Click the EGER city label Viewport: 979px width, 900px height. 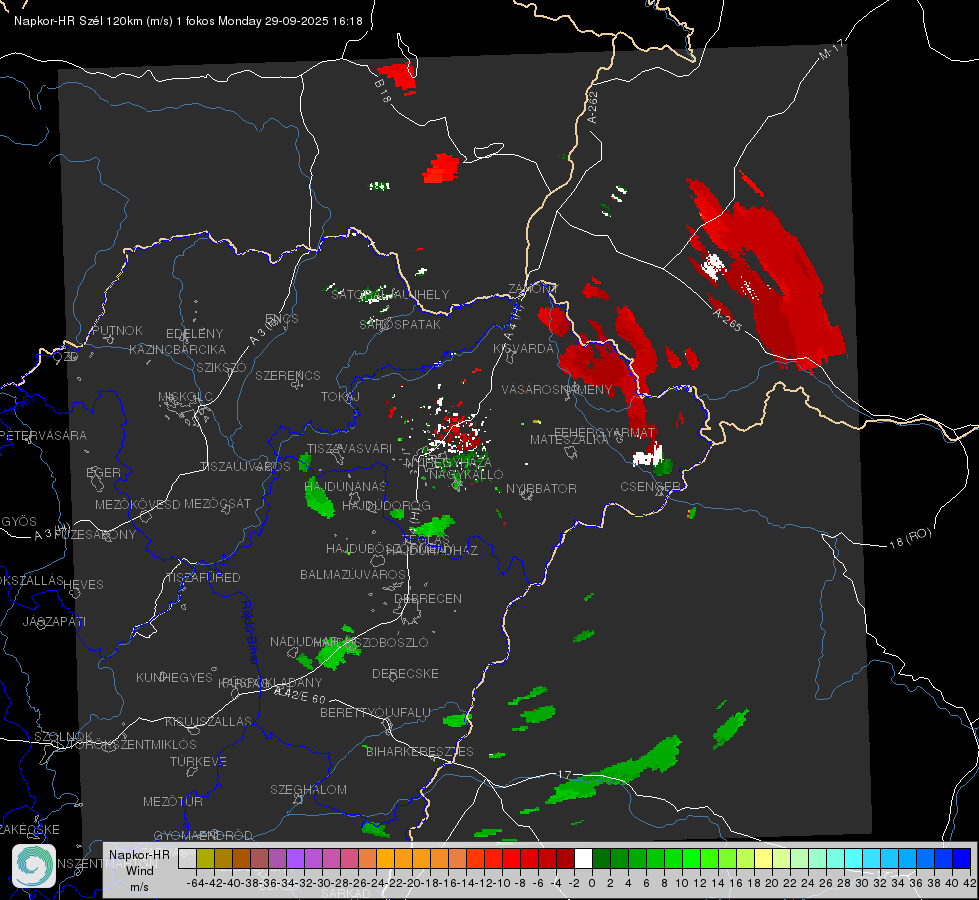[x=104, y=473]
